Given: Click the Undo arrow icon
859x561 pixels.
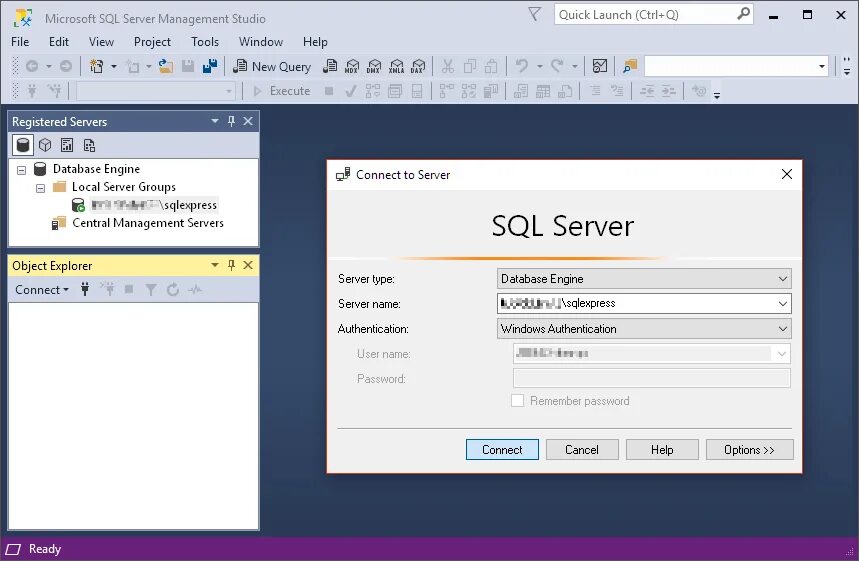Looking at the screenshot, I should pos(522,66).
